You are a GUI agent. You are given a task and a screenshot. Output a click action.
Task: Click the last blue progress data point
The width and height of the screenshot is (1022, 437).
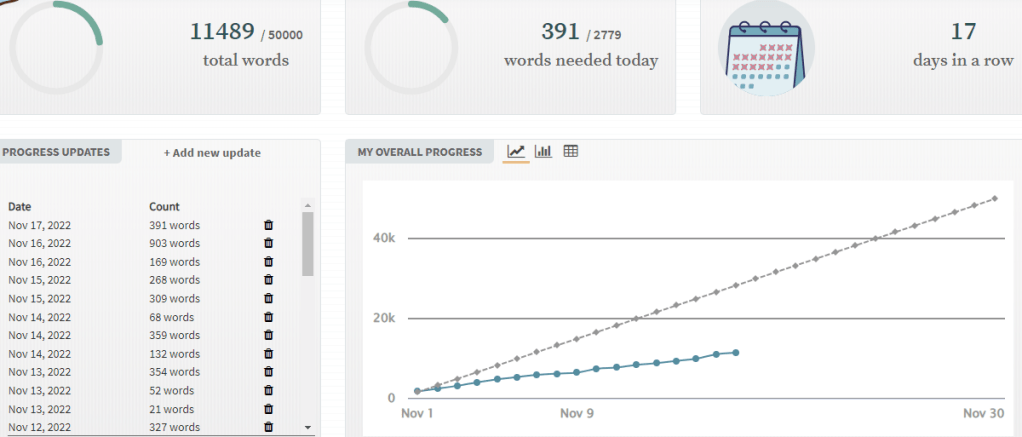[736, 352]
